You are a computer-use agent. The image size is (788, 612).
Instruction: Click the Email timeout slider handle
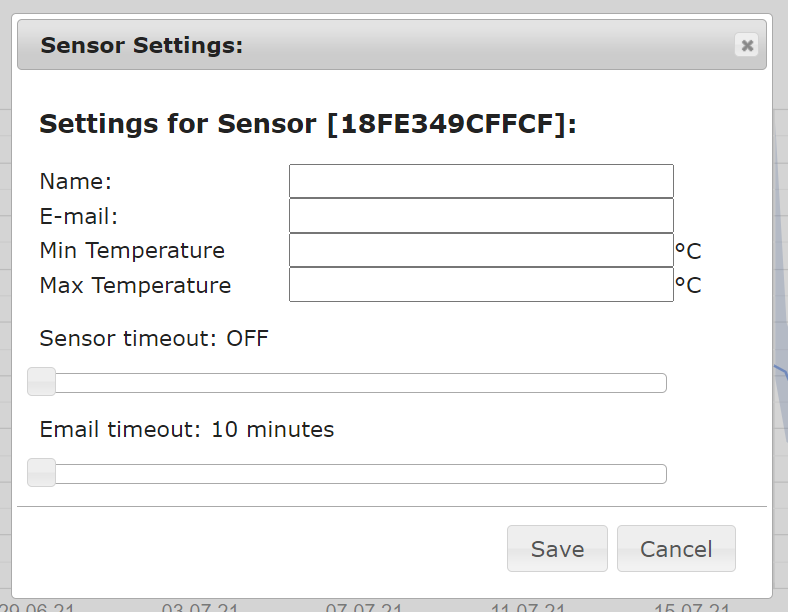point(41,472)
